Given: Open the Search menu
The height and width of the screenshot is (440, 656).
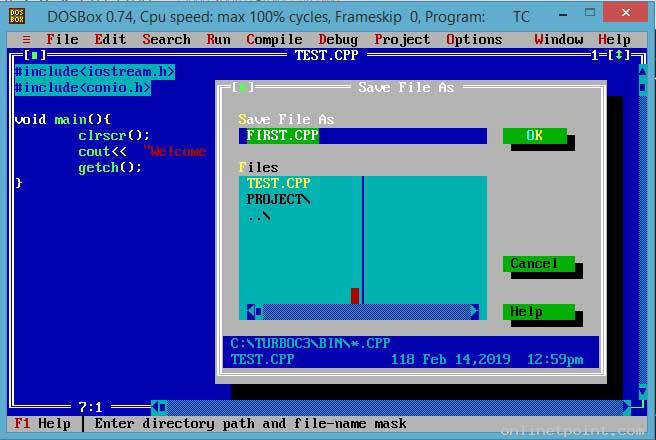Looking at the screenshot, I should click(x=167, y=39).
